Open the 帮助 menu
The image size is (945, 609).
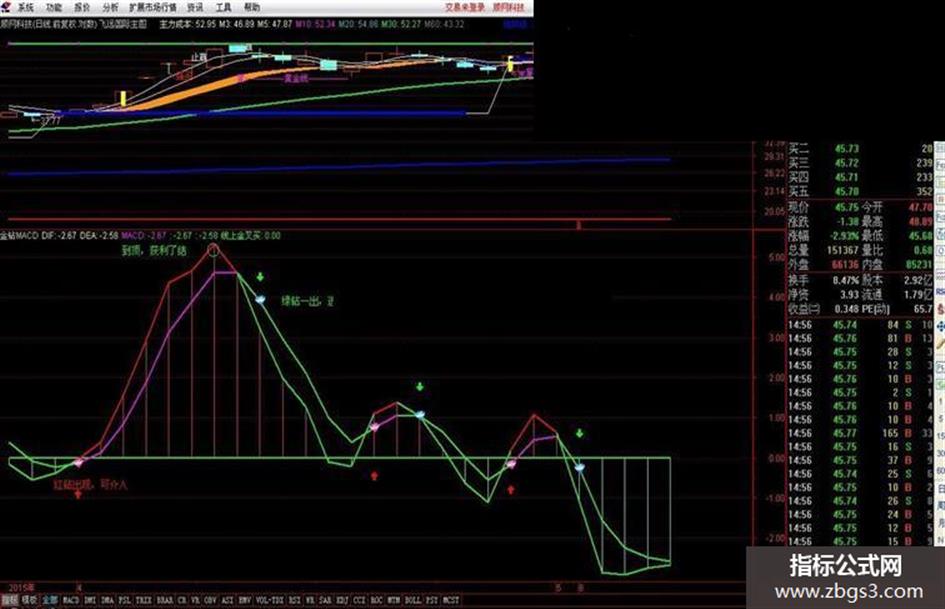pos(252,7)
